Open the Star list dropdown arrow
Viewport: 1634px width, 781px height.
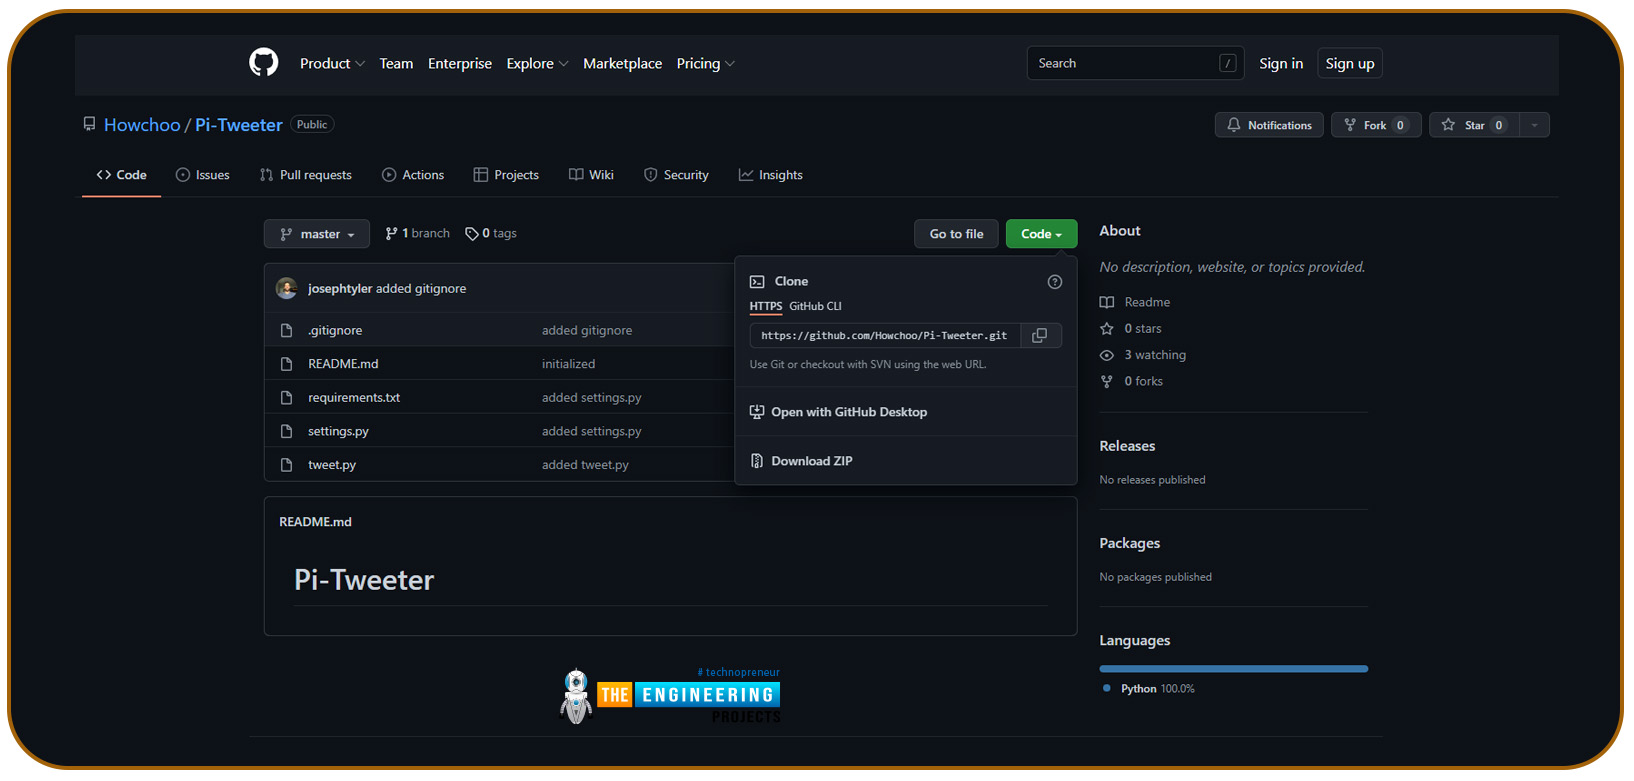tap(1534, 125)
